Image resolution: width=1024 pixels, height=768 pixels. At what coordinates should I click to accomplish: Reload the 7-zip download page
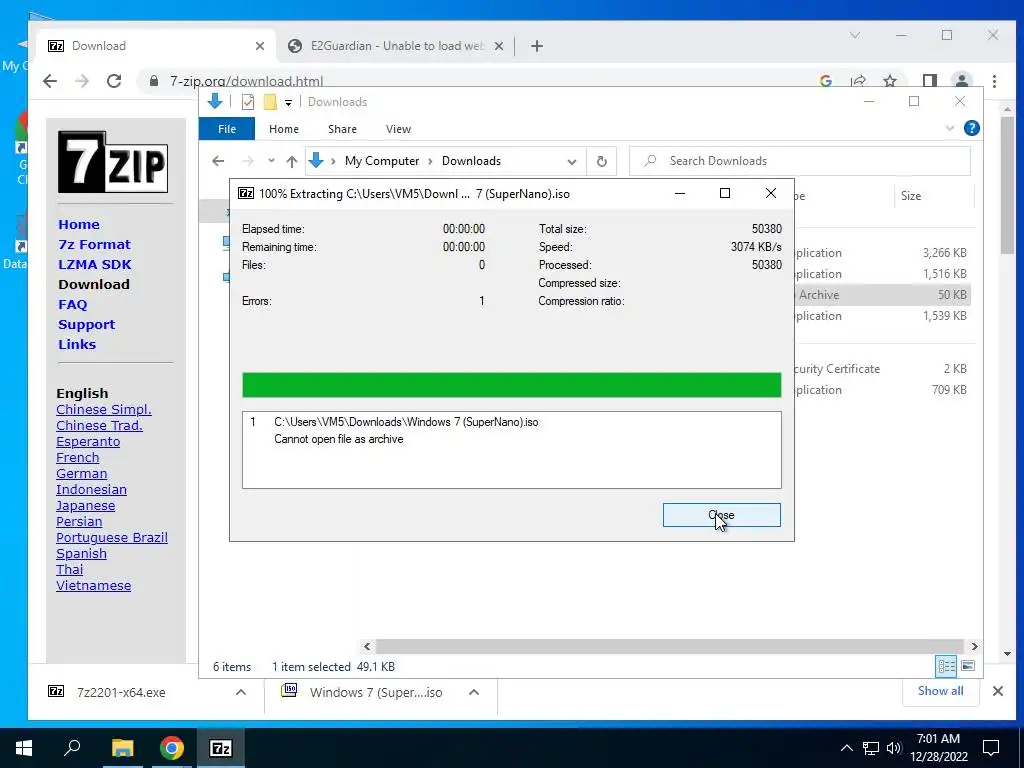(x=114, y=81)
